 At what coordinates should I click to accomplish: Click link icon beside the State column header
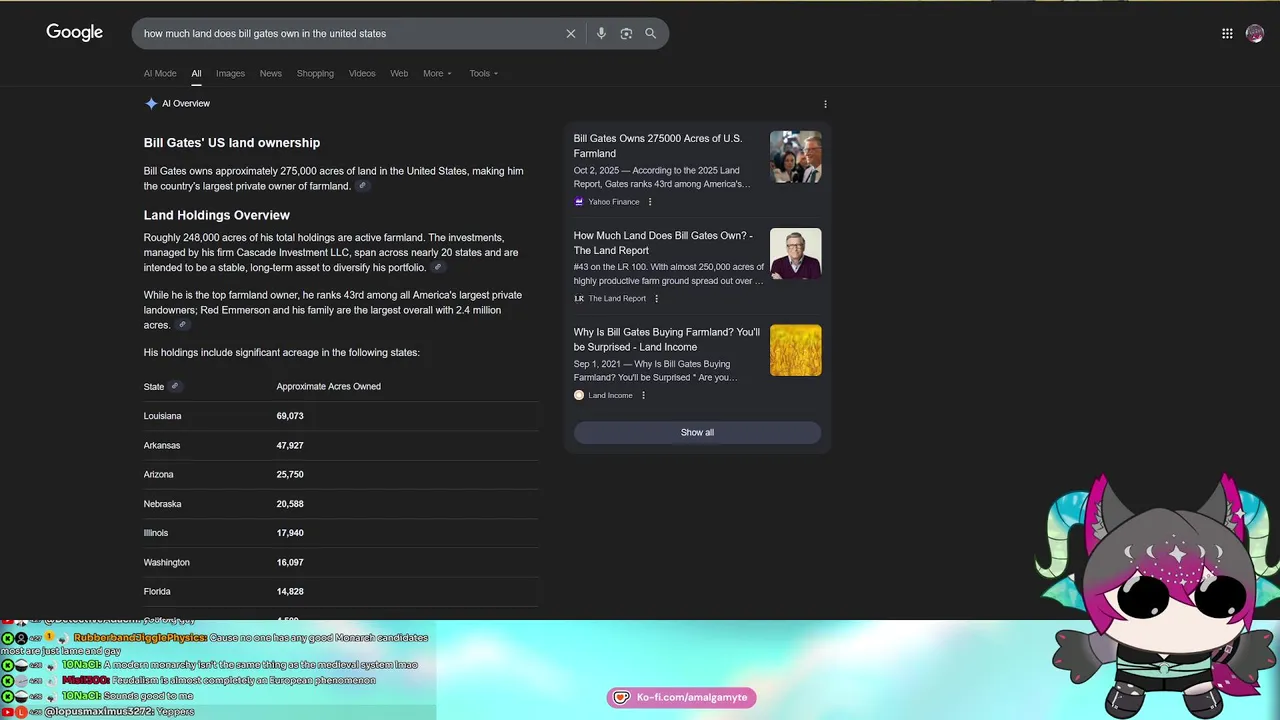click(x=175, y=386)
